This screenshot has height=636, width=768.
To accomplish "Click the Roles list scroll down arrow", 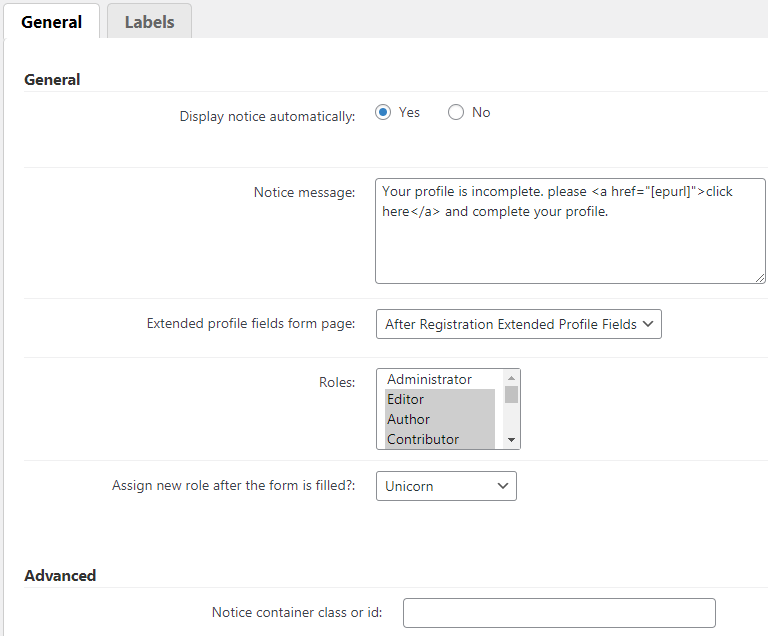I will (x=511, y=440).
